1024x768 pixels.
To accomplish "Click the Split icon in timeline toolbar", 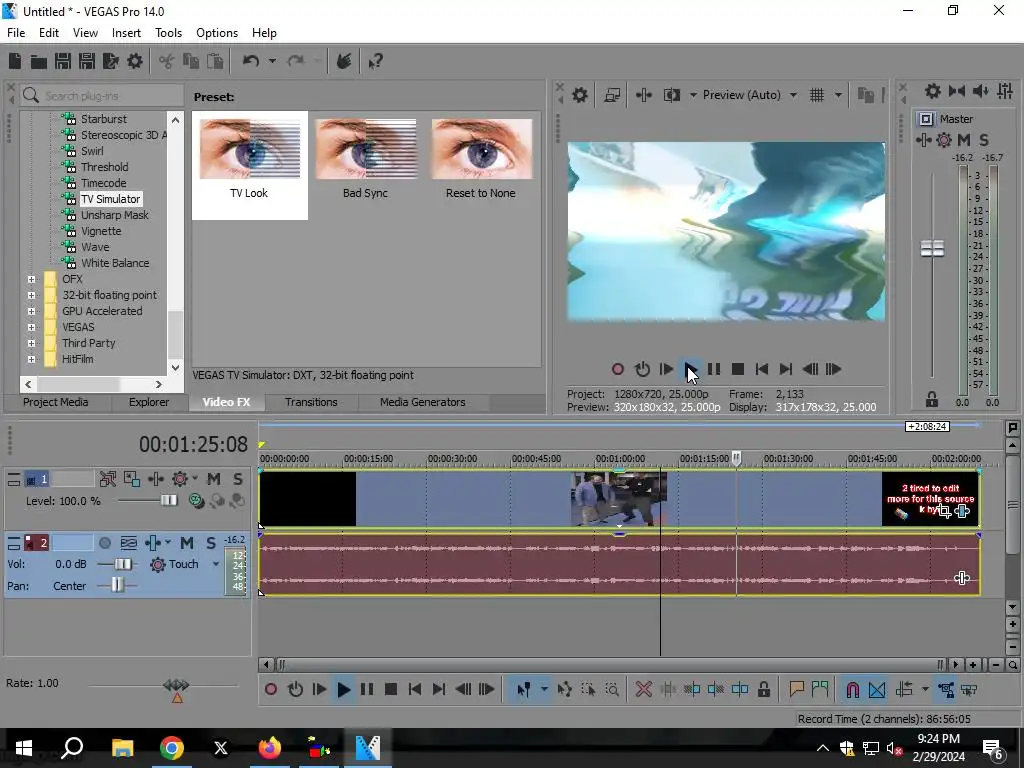I will pyautogui.click(x=740, y=690).
